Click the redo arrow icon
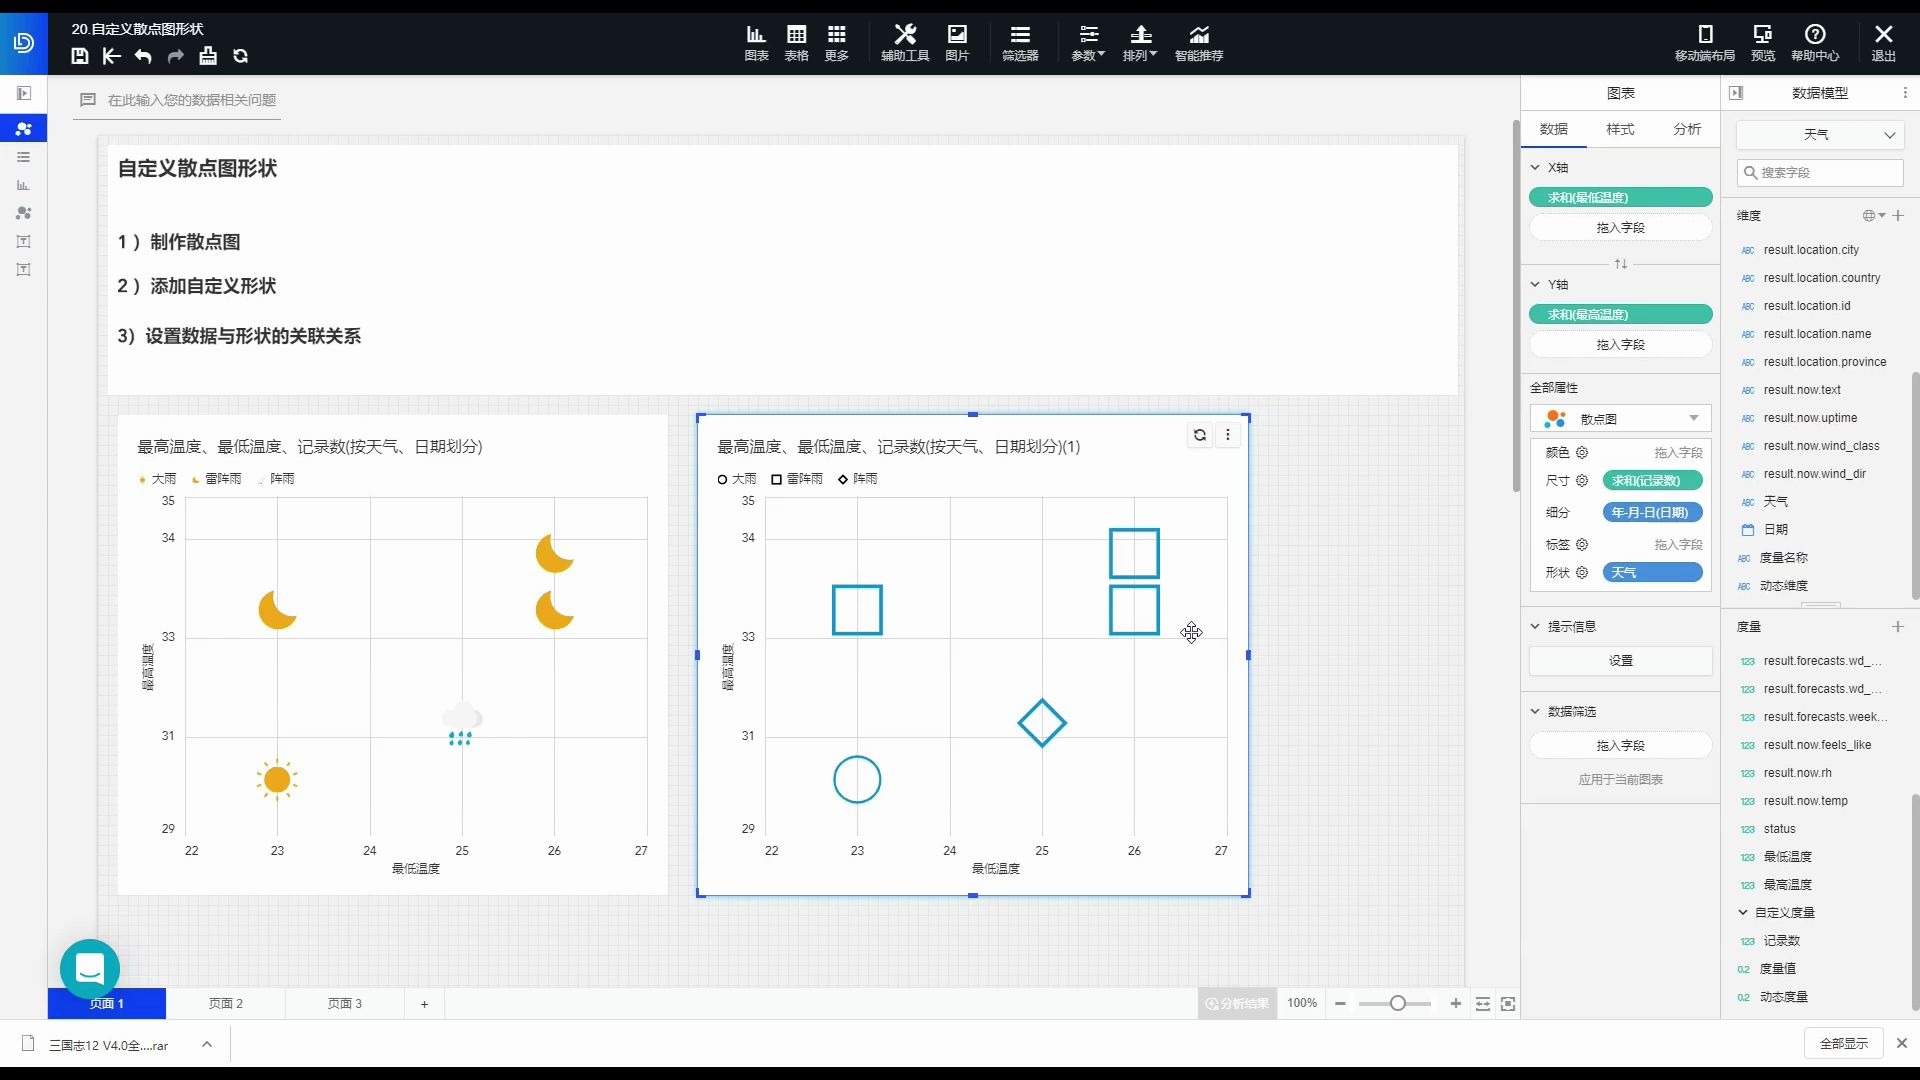 click(175, 56)
